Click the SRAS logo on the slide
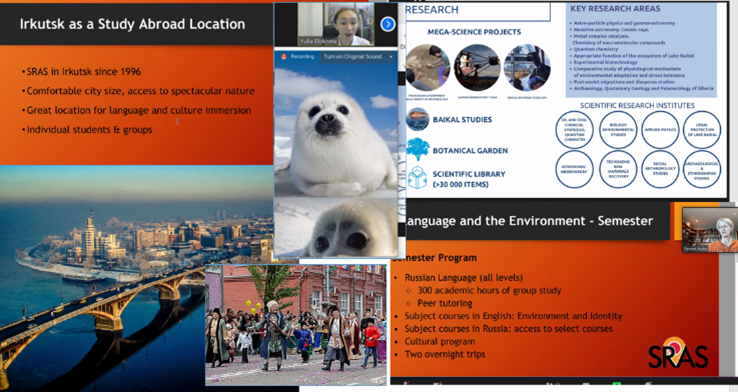 coord(678,353)
